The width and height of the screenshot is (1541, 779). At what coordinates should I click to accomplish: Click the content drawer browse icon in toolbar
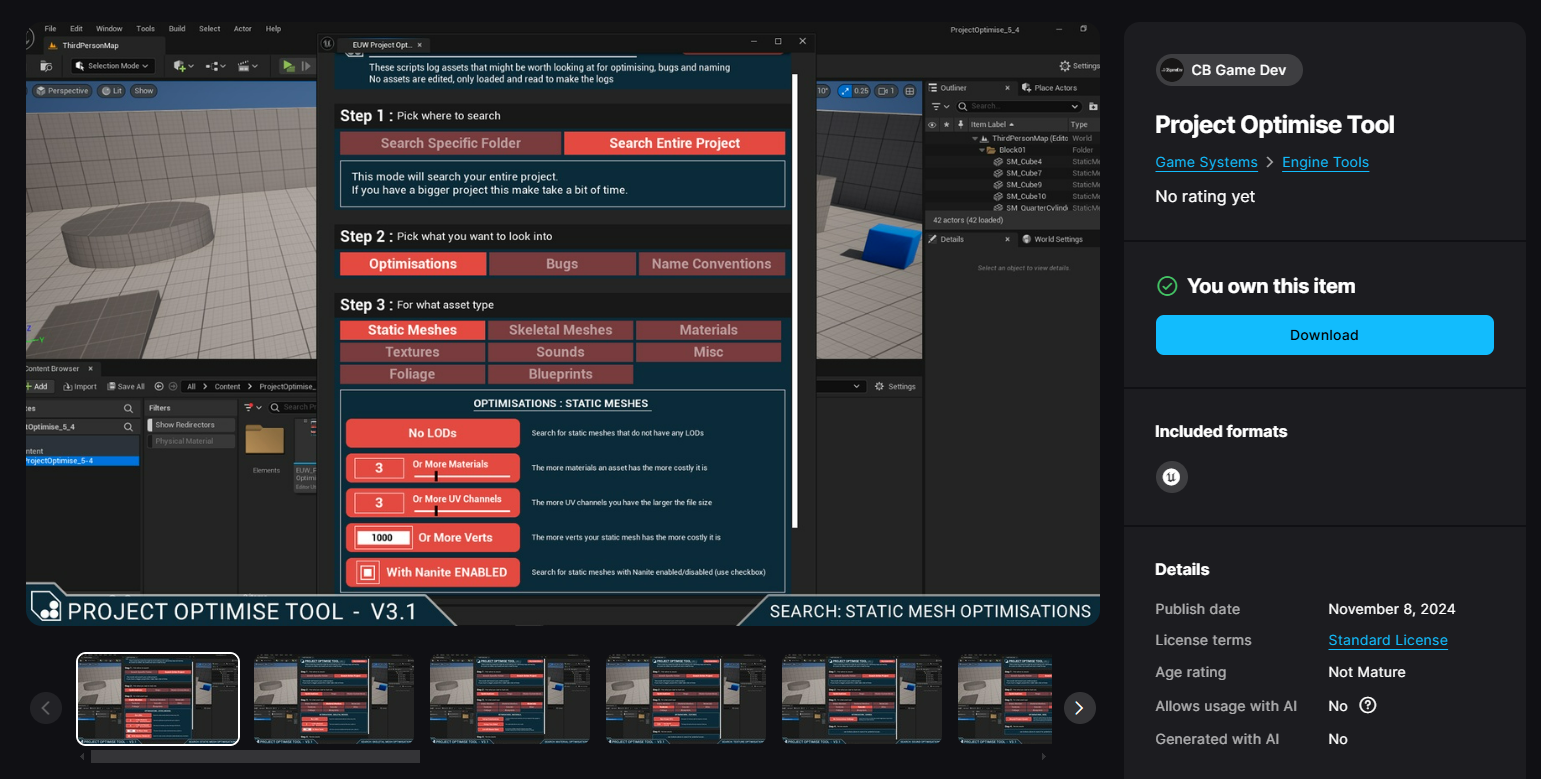coord(45,66)
